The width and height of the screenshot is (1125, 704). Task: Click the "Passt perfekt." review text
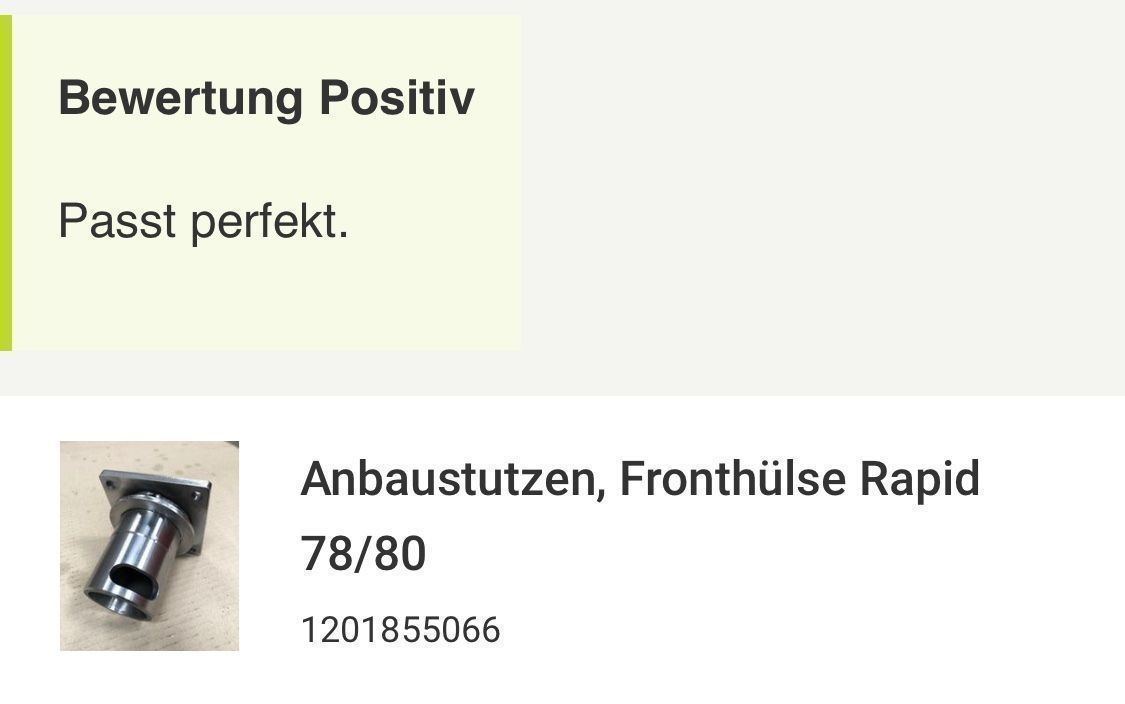(204, 221)
